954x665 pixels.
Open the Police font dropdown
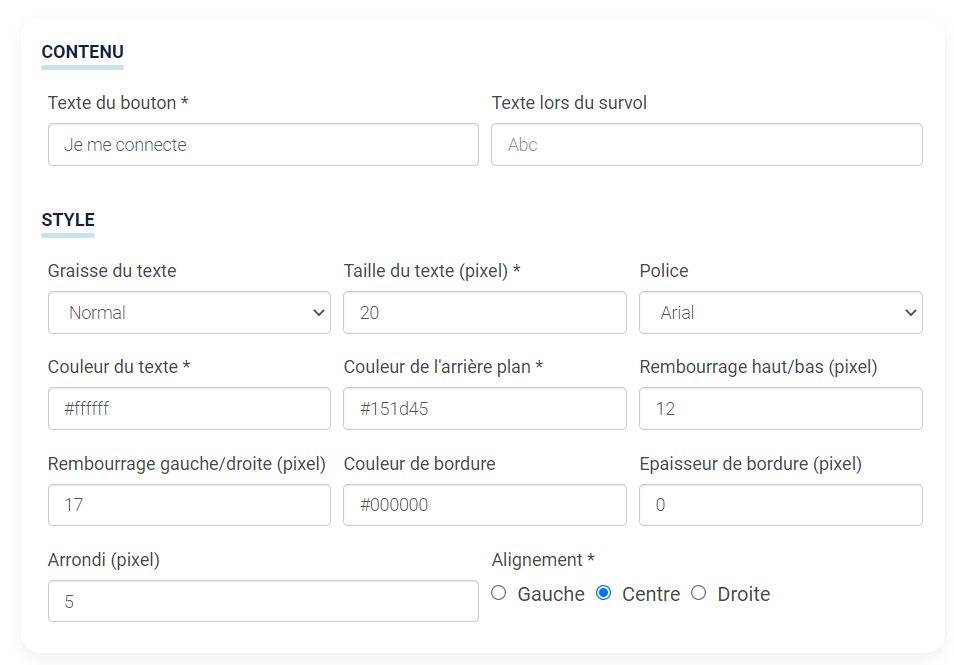coord(781,313)
